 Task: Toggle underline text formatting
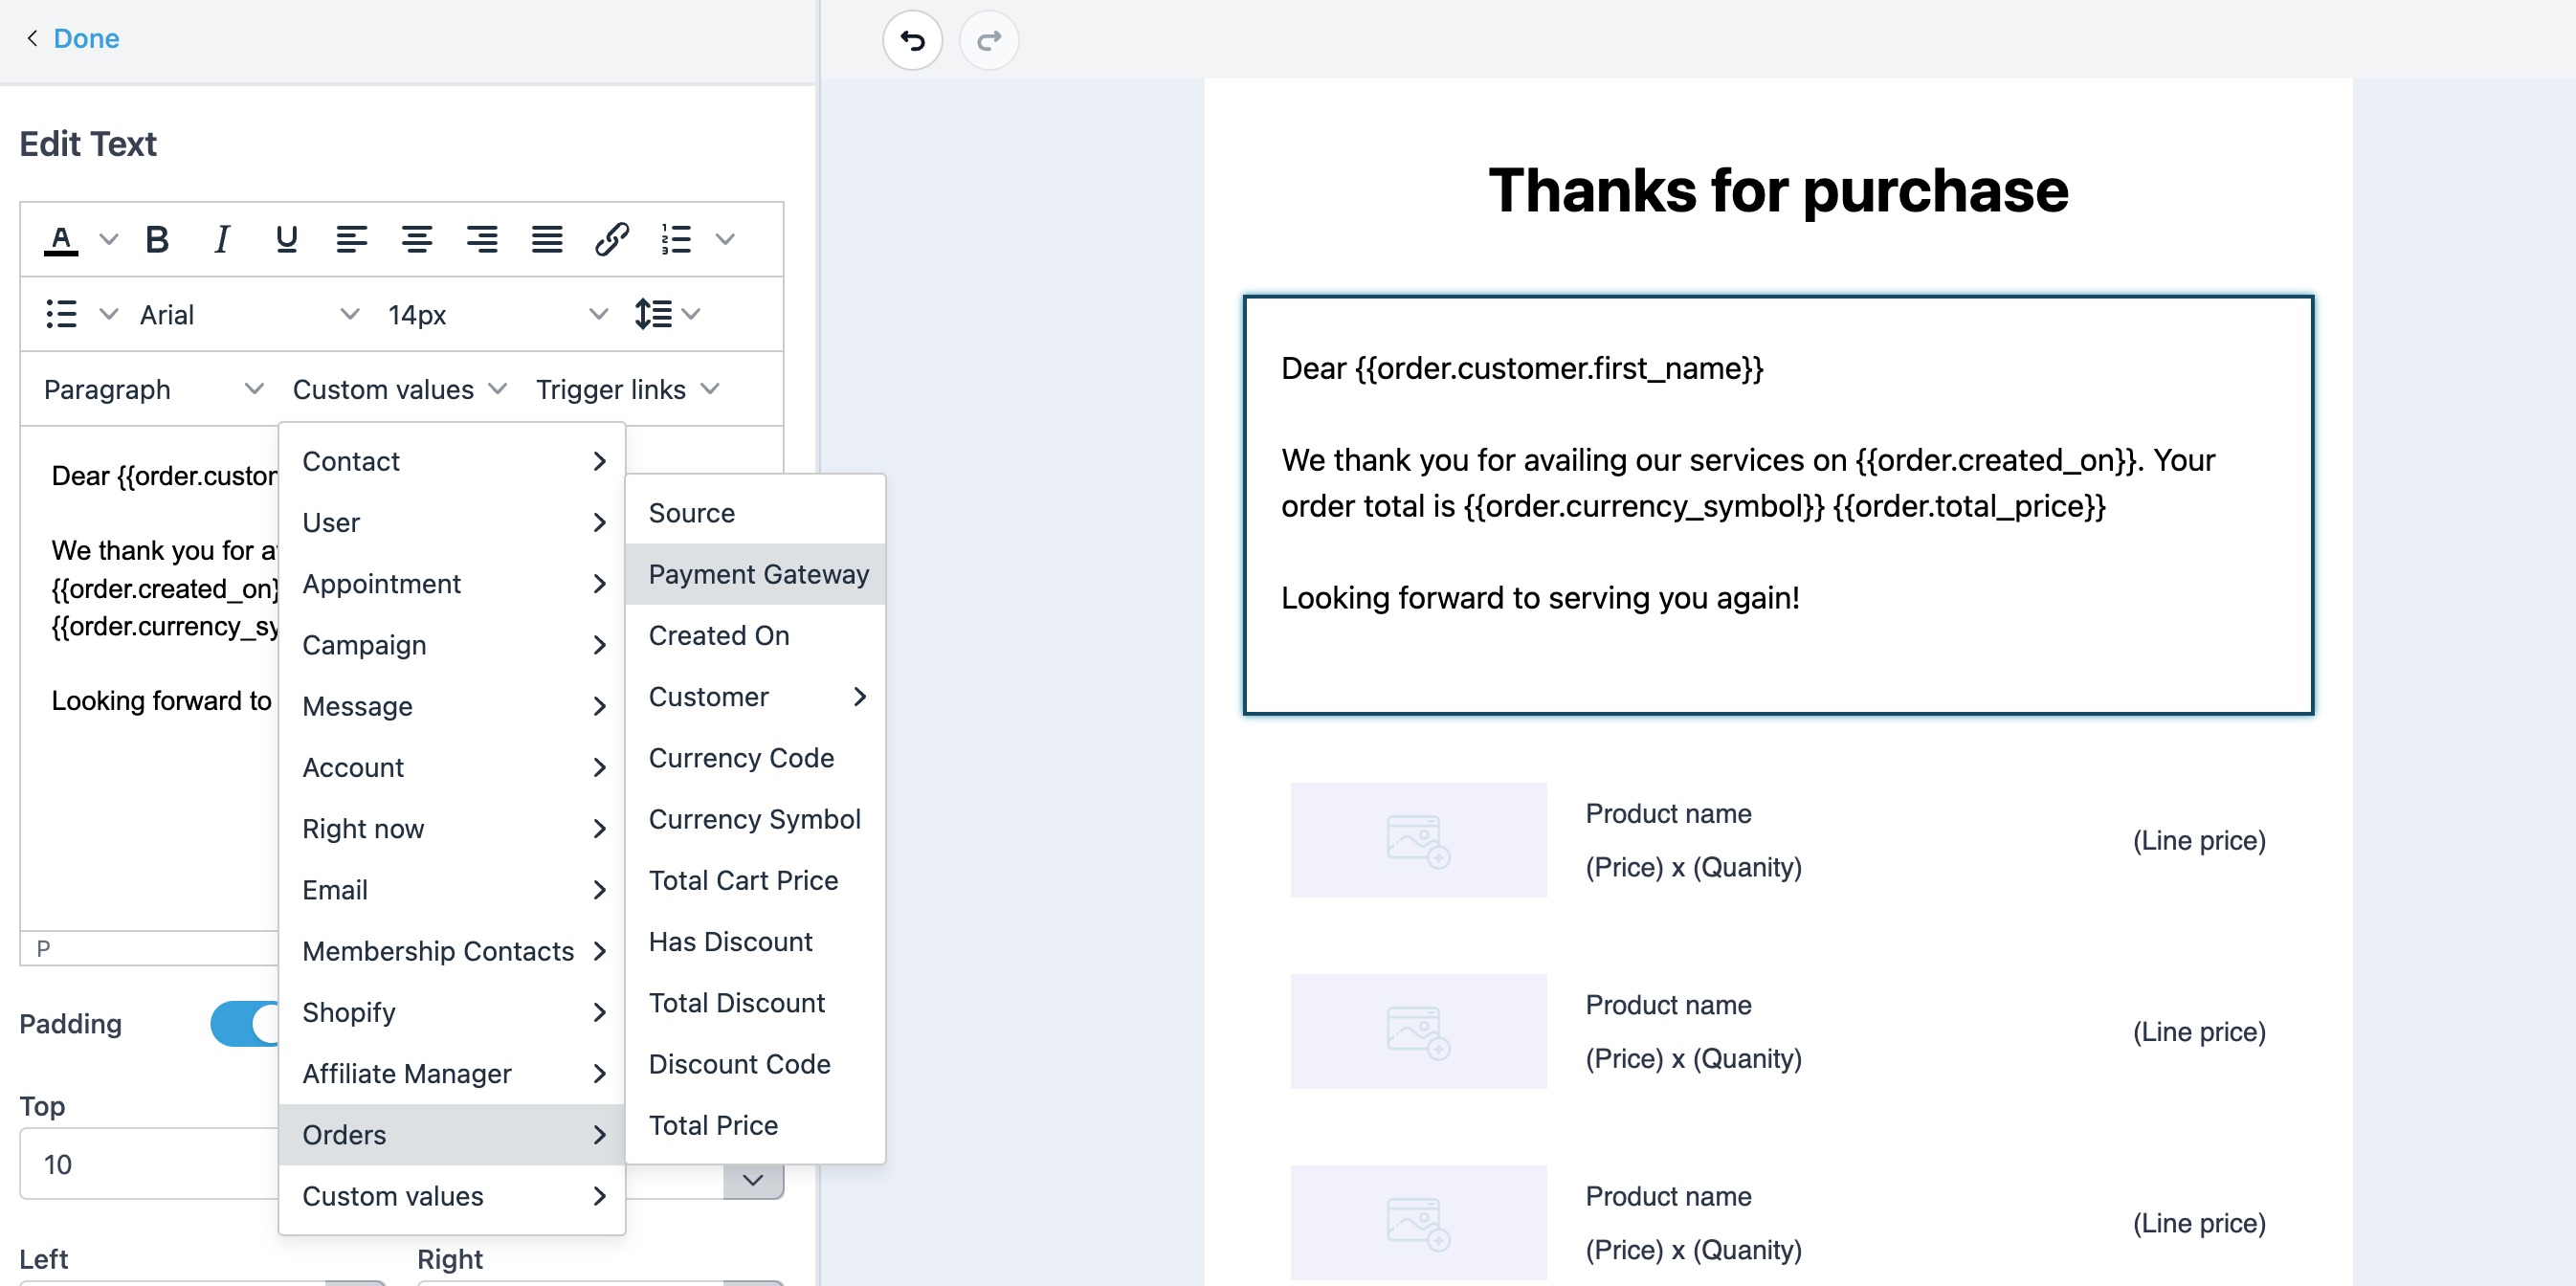pyautogui.click(x=286, y=239)
